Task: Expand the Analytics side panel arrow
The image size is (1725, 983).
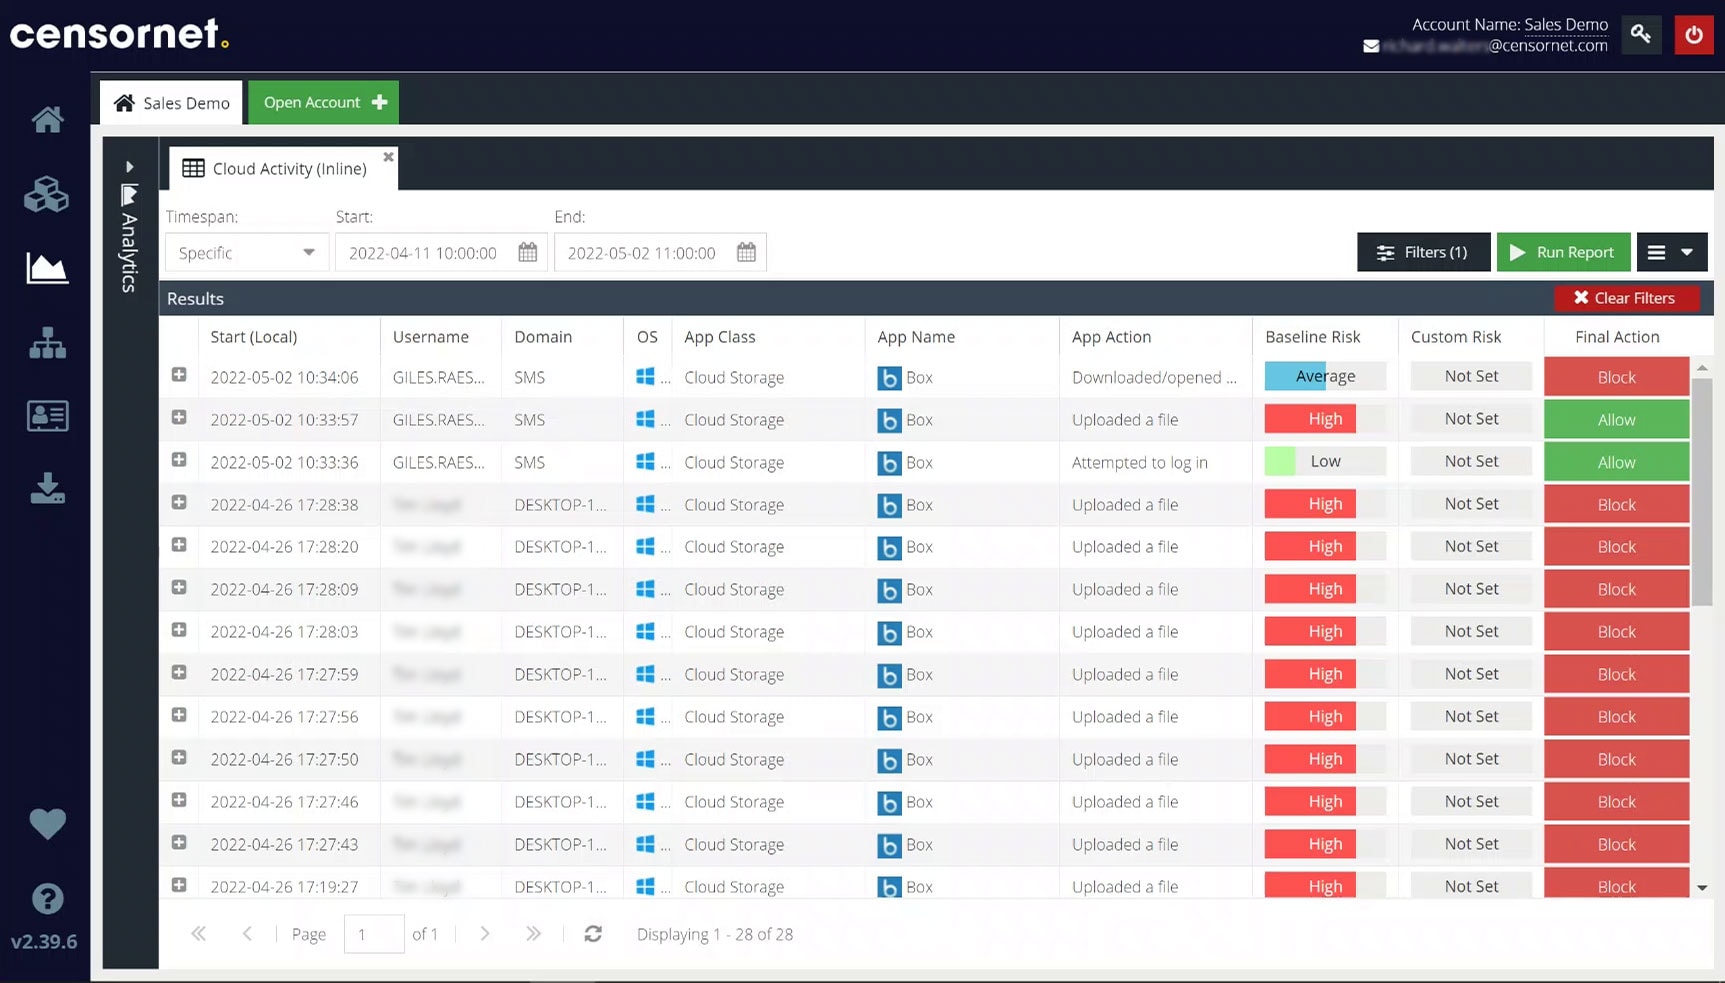Action: pos(129,167)
